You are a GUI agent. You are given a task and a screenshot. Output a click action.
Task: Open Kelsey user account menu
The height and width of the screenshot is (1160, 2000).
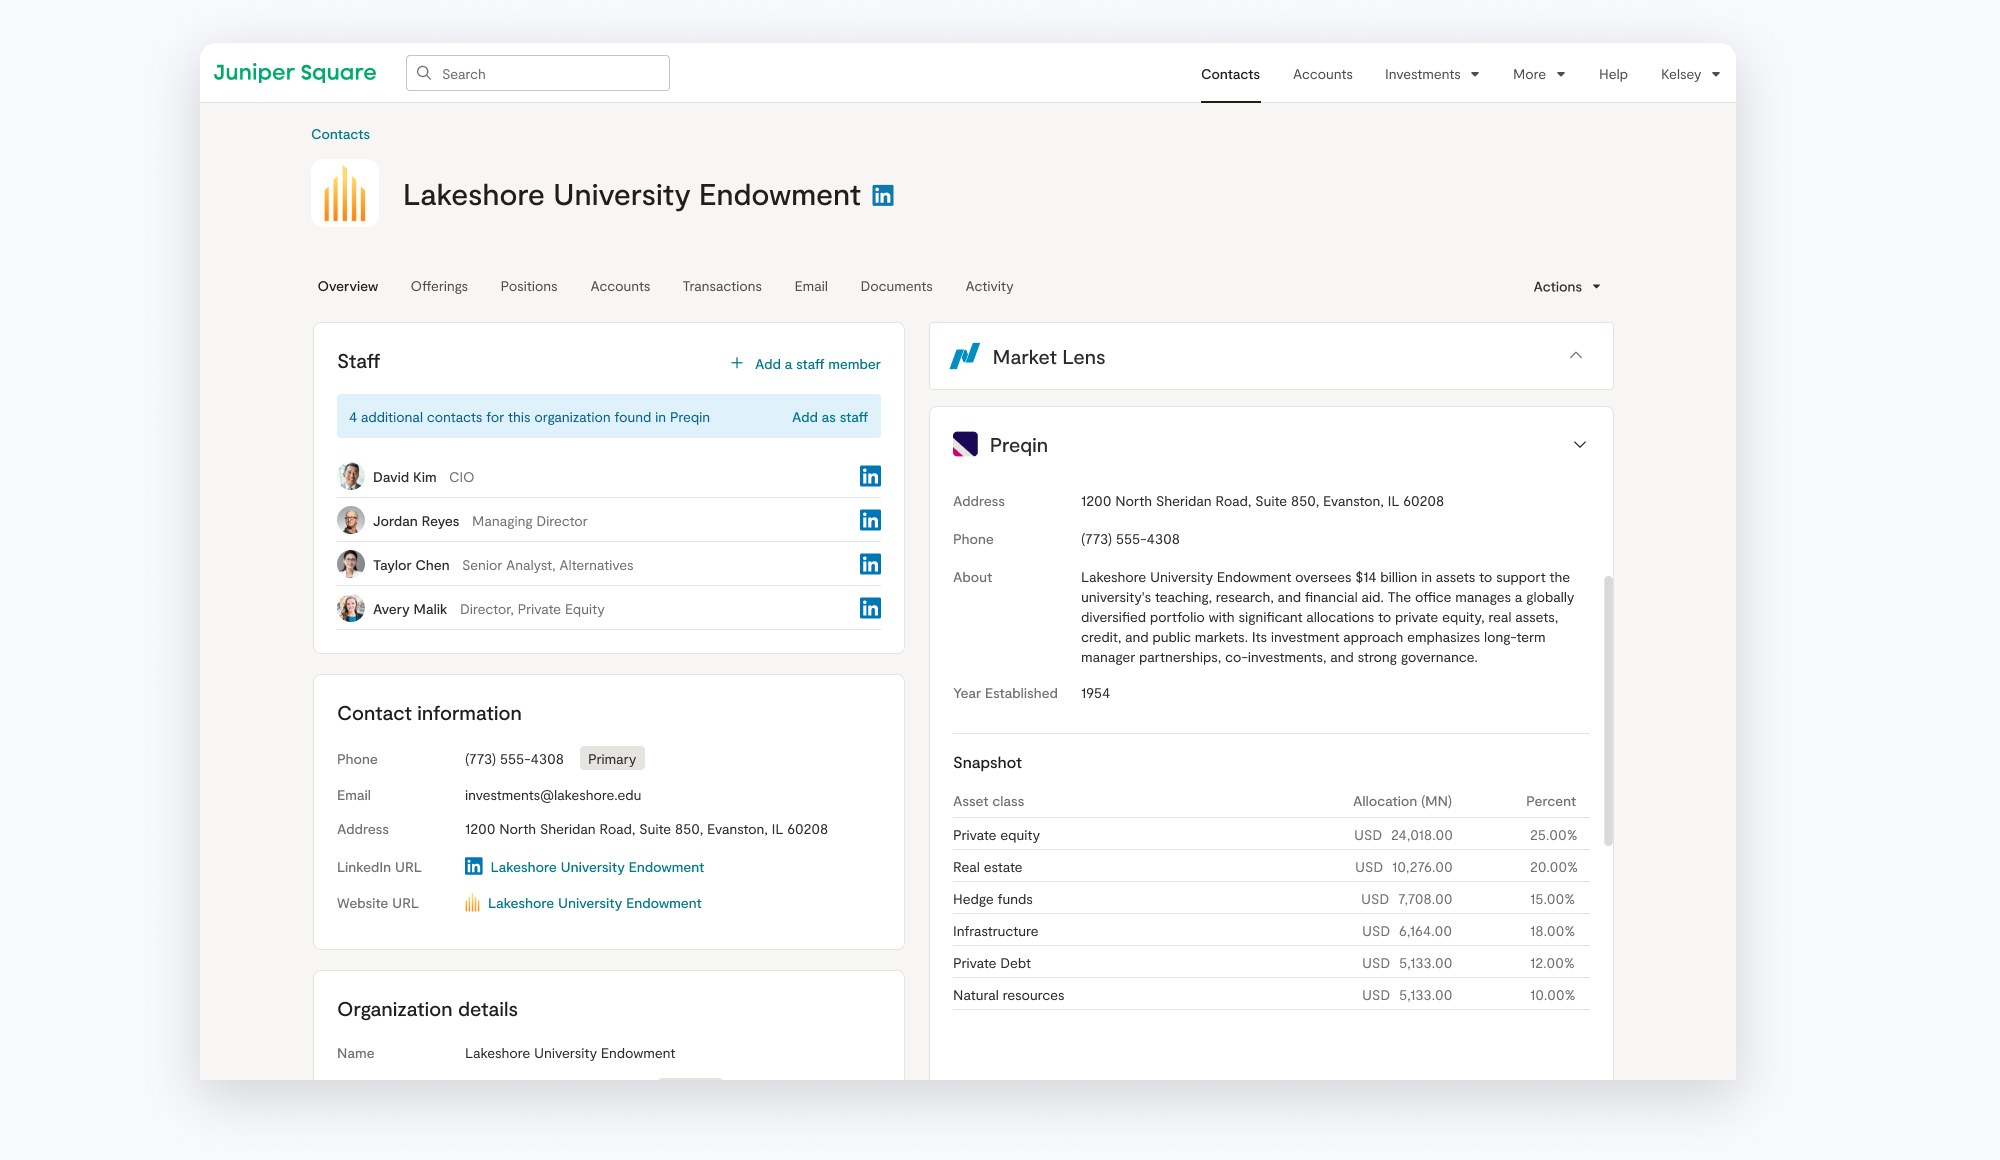(1690, 74)
